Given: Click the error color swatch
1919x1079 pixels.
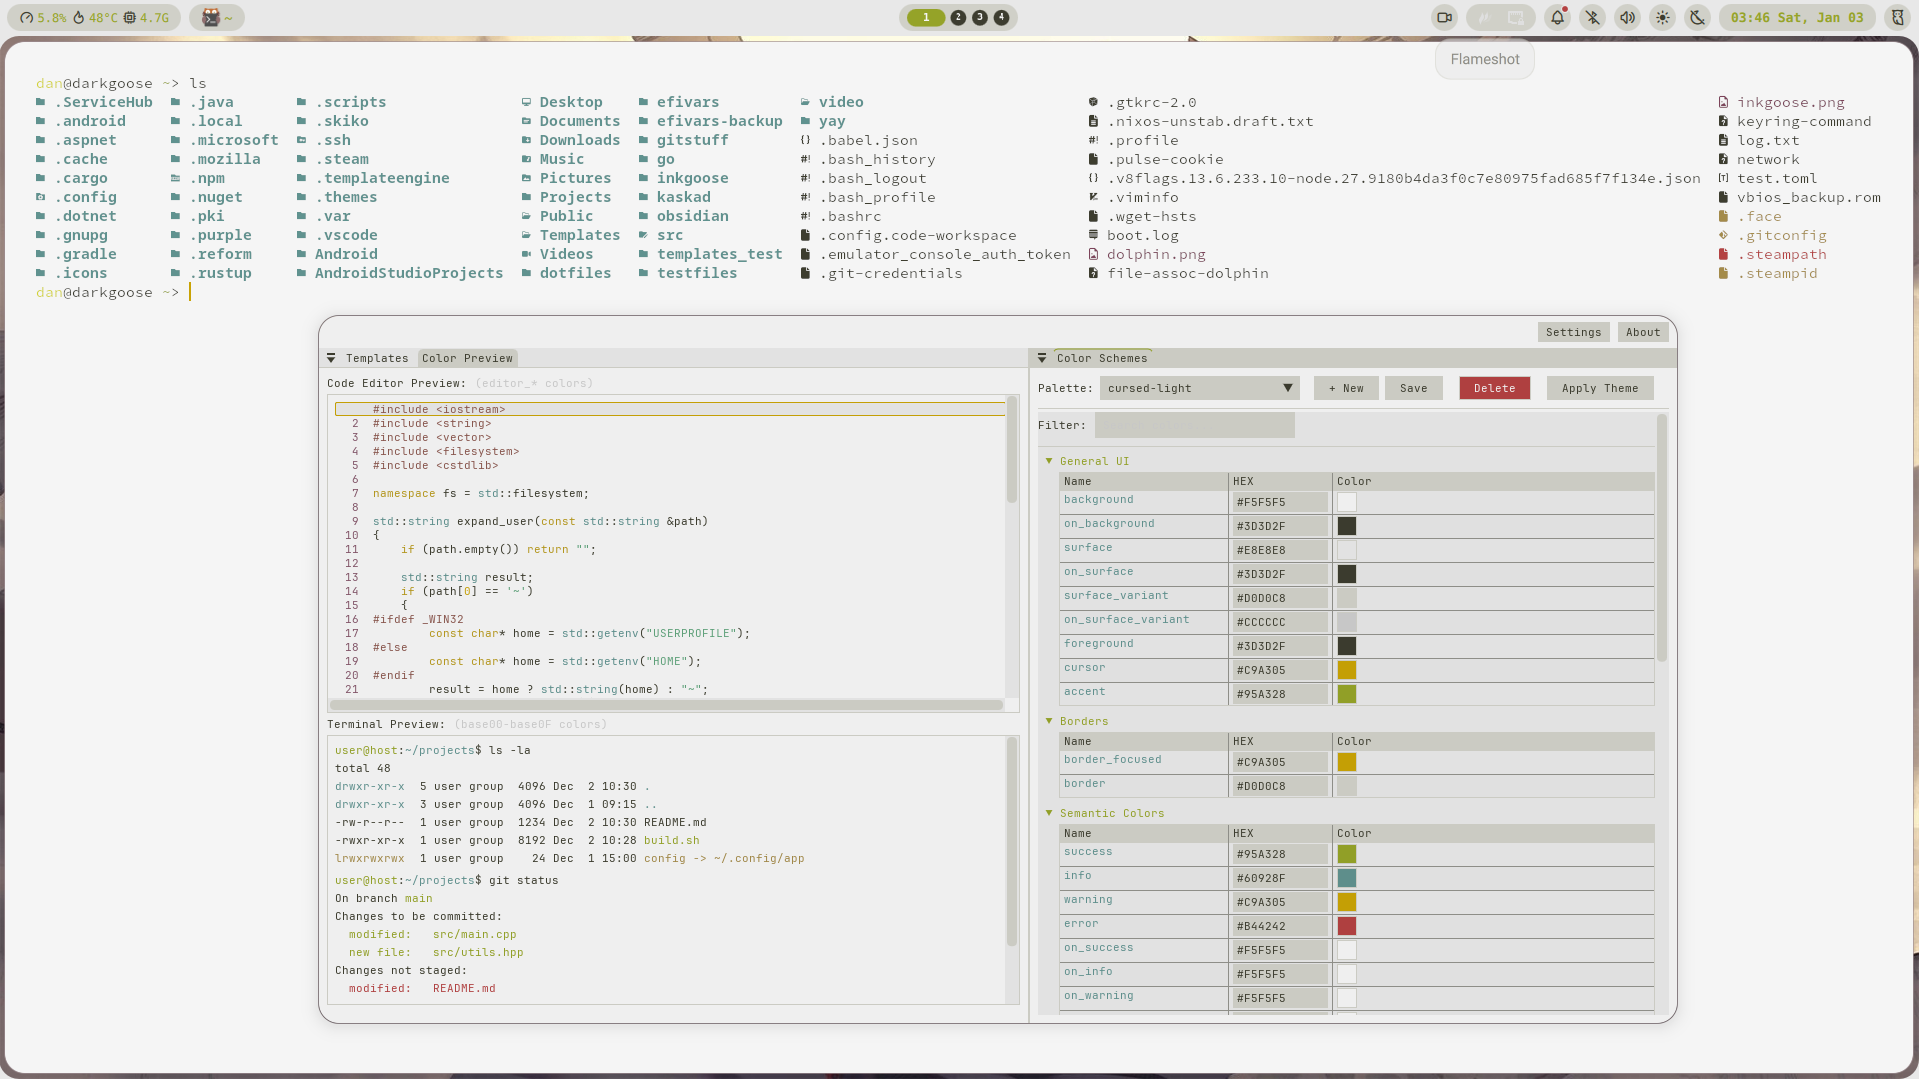Looking at the screenshot, I should click(1347, 926).
